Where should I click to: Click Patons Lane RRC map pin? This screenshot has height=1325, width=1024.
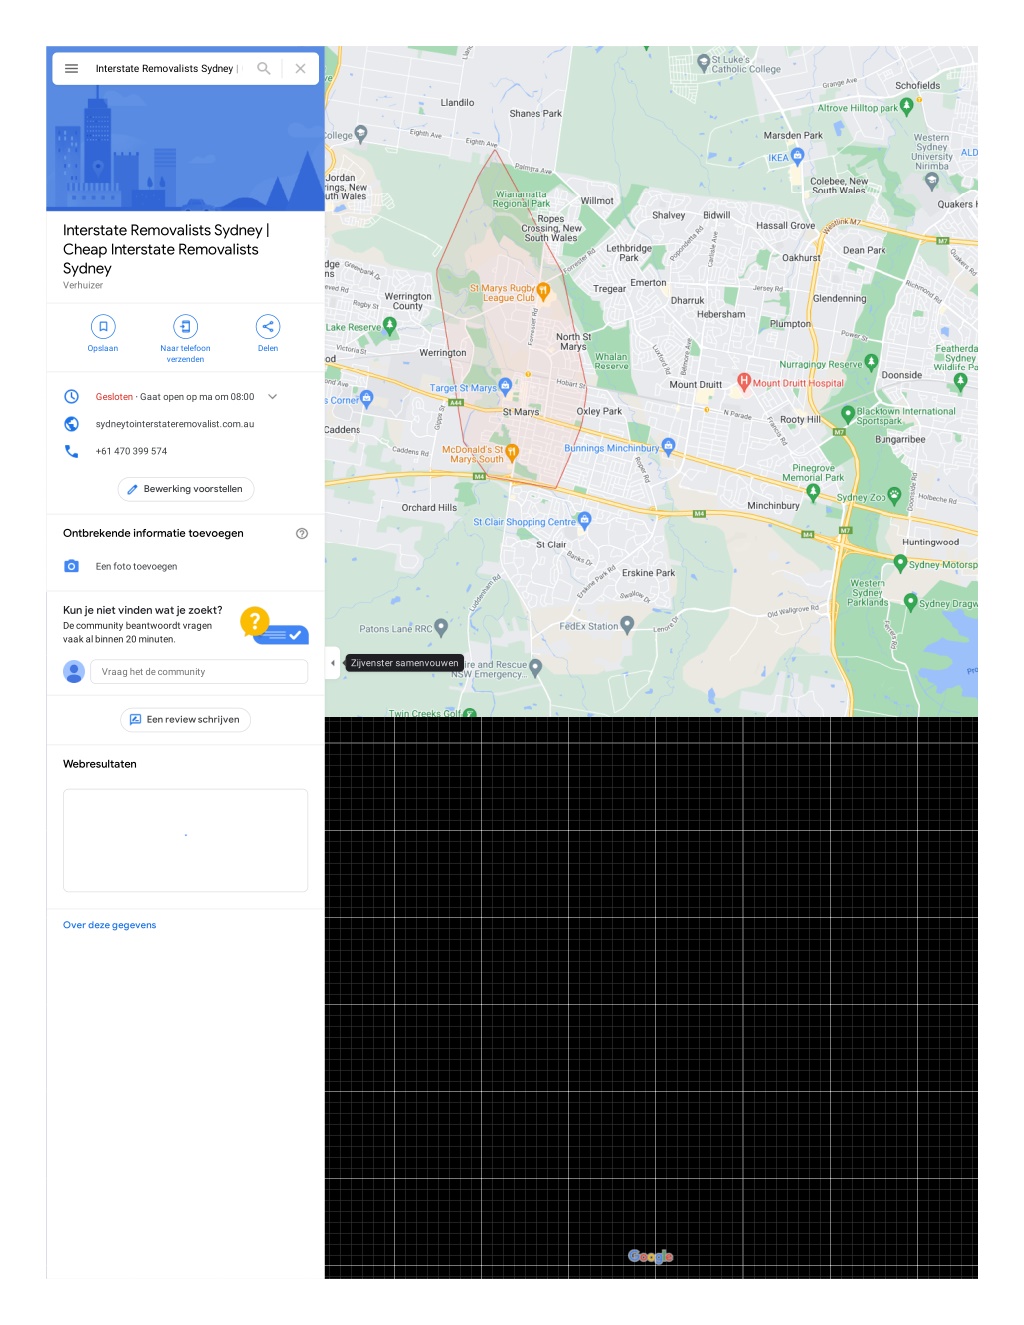point(441,628)
